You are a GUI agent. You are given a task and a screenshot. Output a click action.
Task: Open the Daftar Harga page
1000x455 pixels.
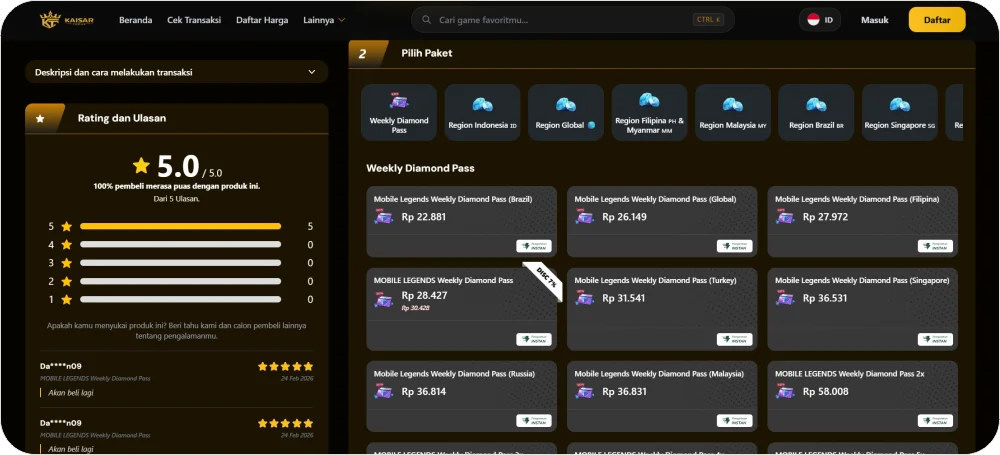click(262, 20)
